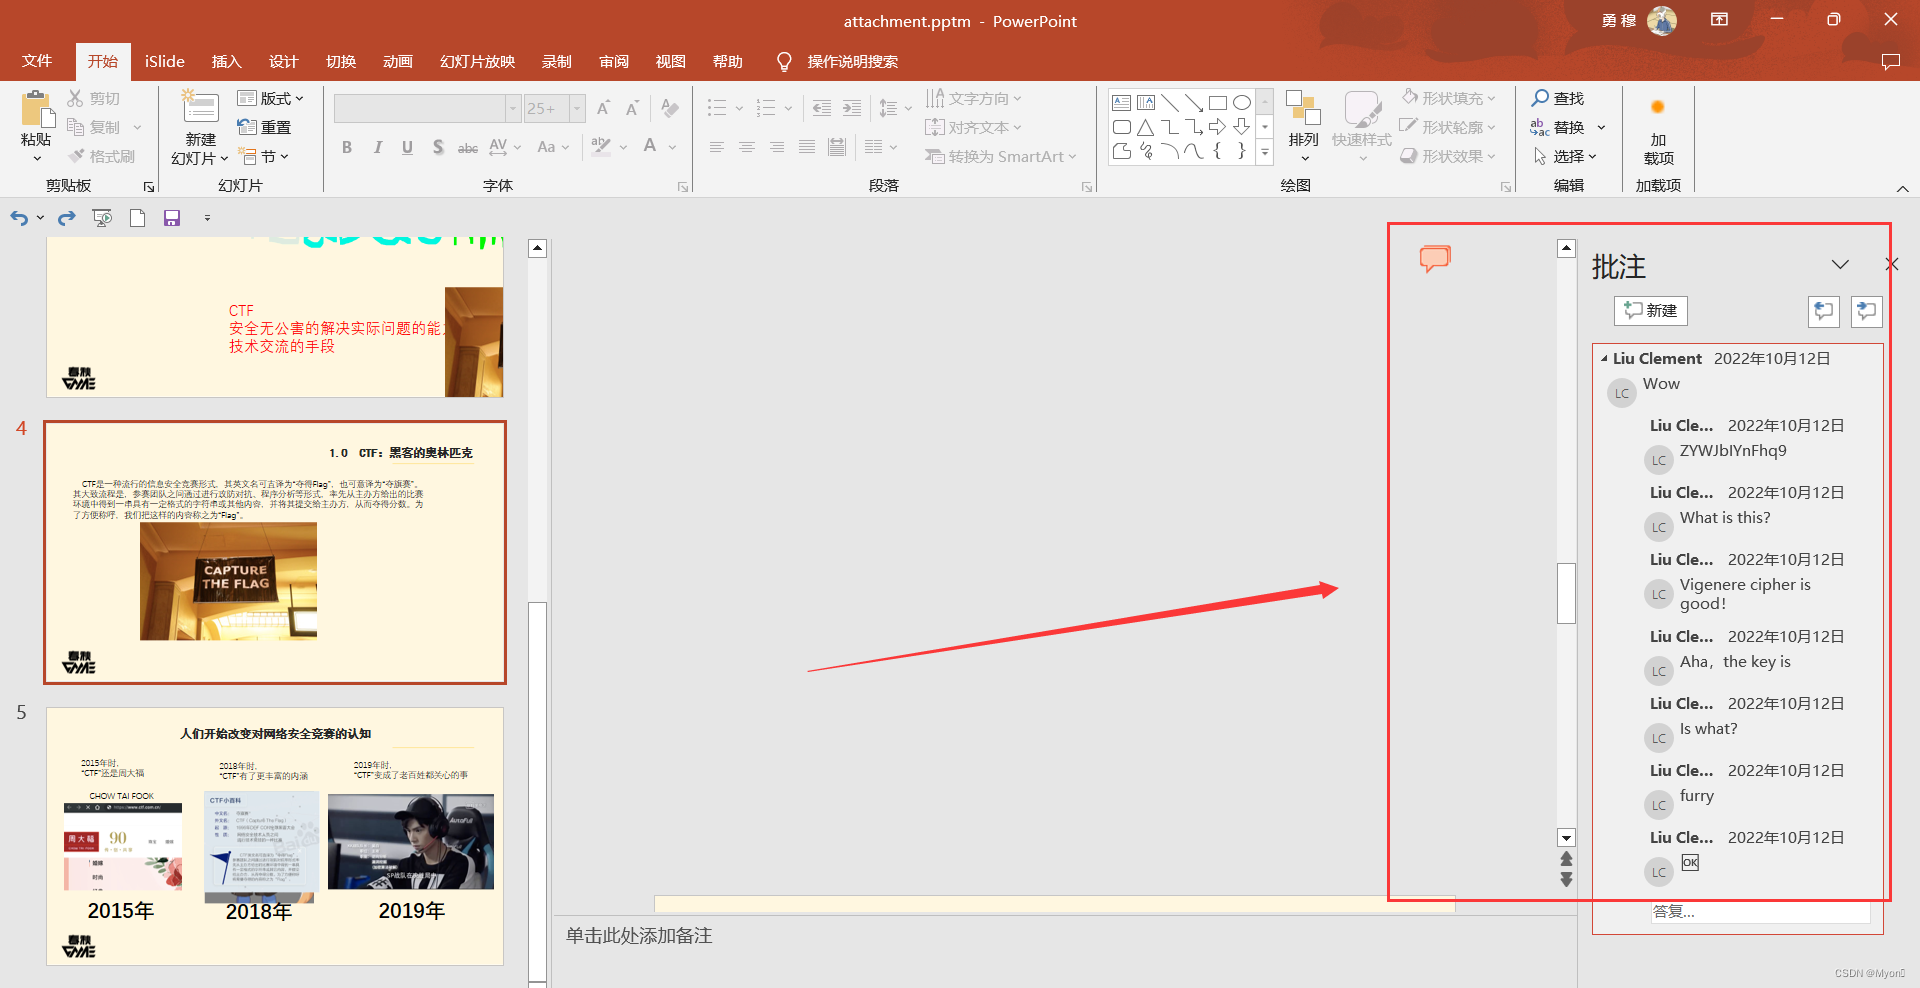
Task: Click the Replace icon
Action: [x=1539, y=127]
